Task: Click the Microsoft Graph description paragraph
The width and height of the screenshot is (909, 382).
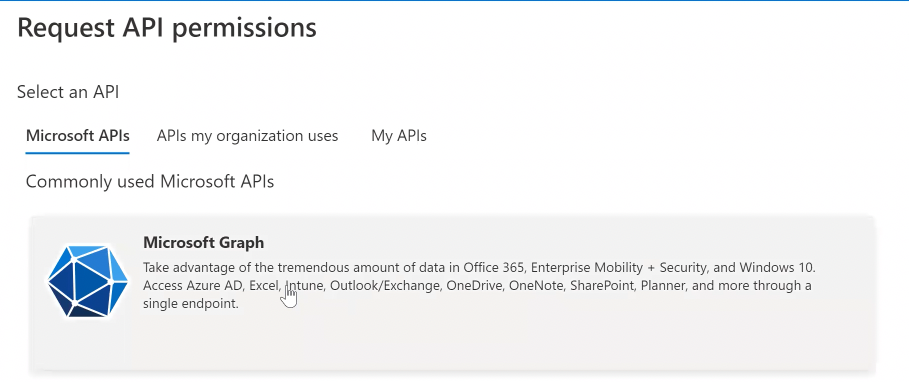Action: pos(479,286)
